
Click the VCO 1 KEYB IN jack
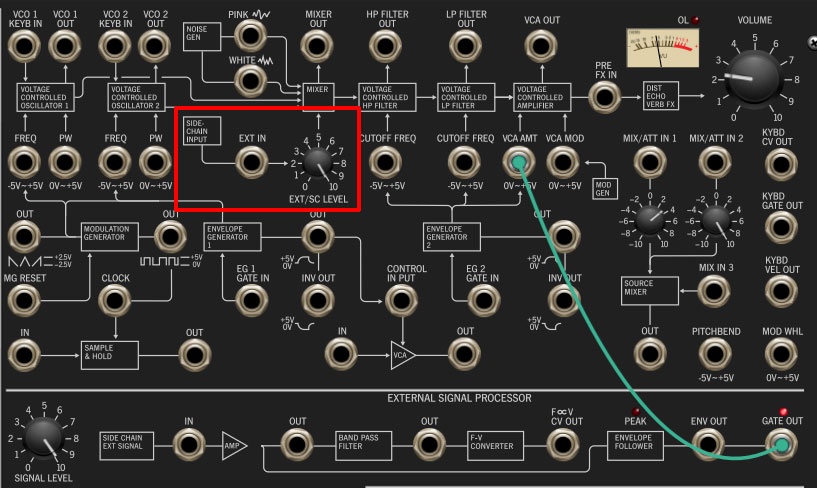24,46
